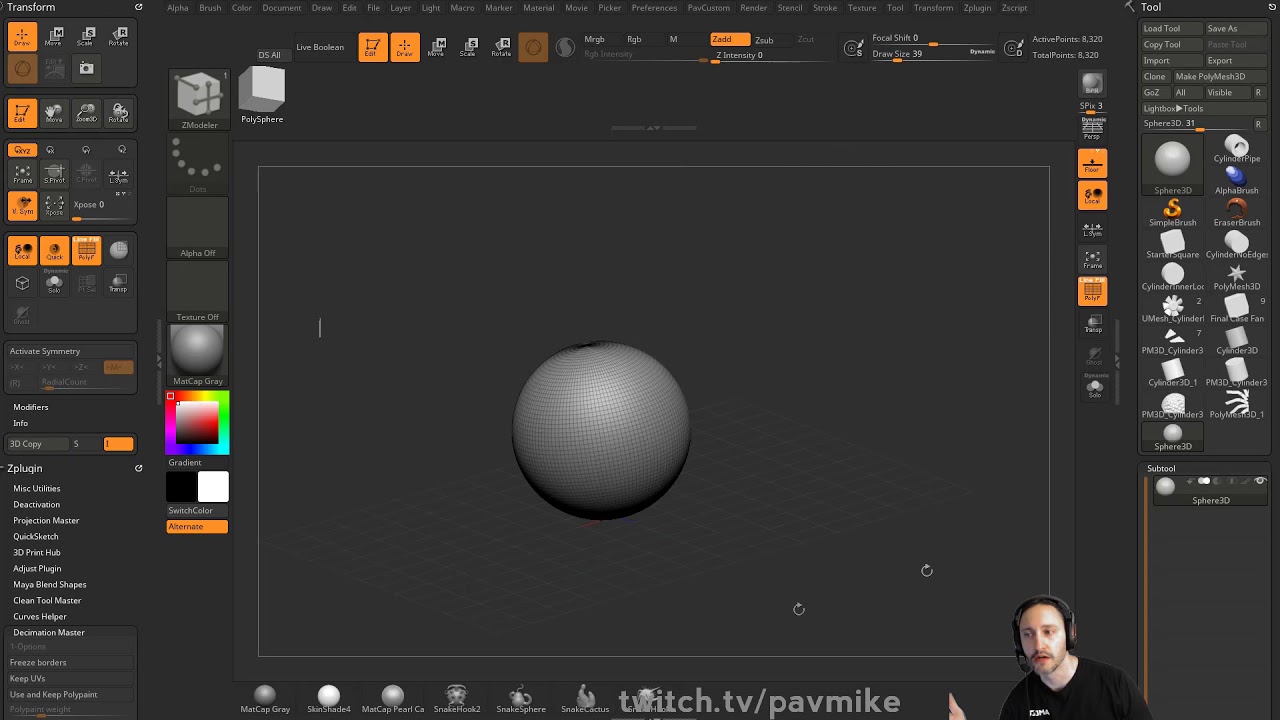Select the Zoom3D navigation icon
This screenshot has height=720, width=1280.
86,113
